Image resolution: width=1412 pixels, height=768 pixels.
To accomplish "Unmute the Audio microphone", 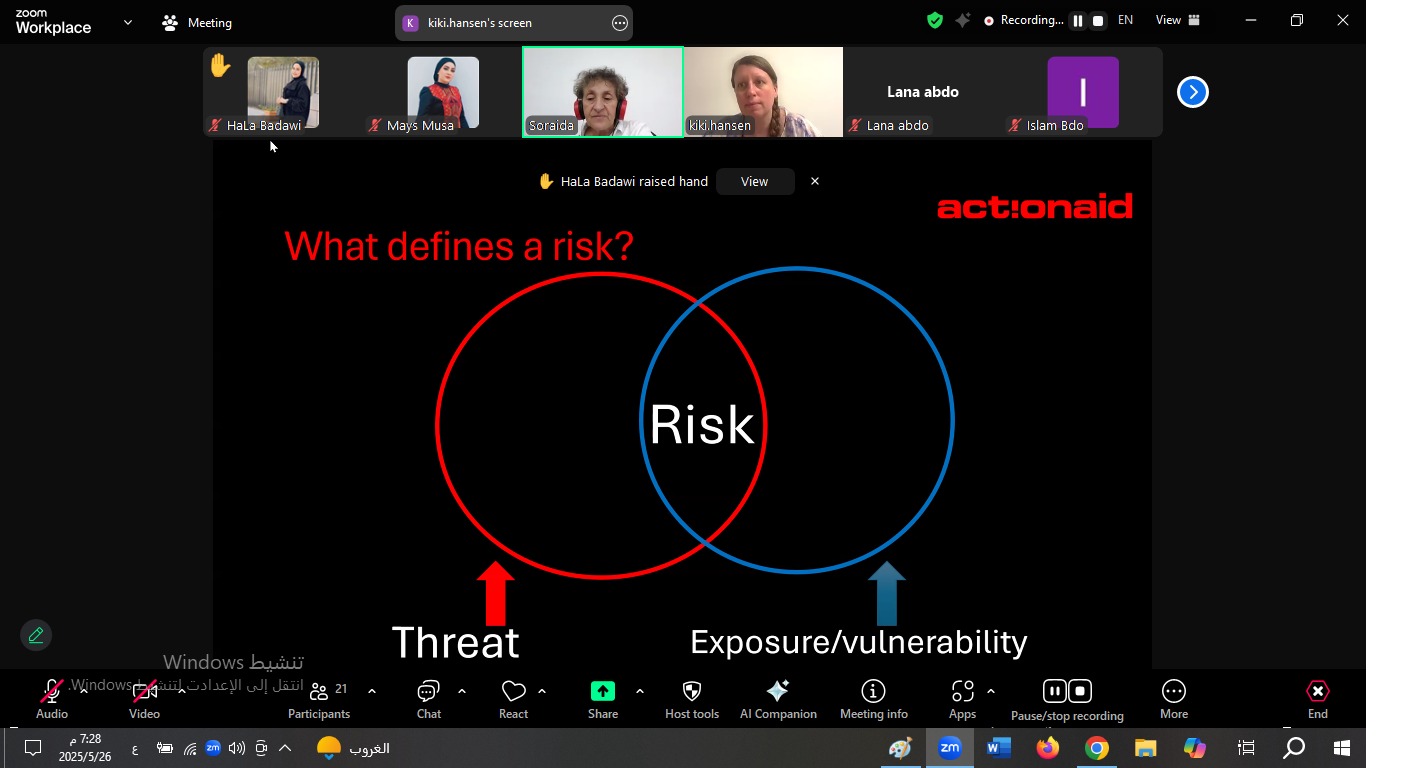I will point(51,692).
